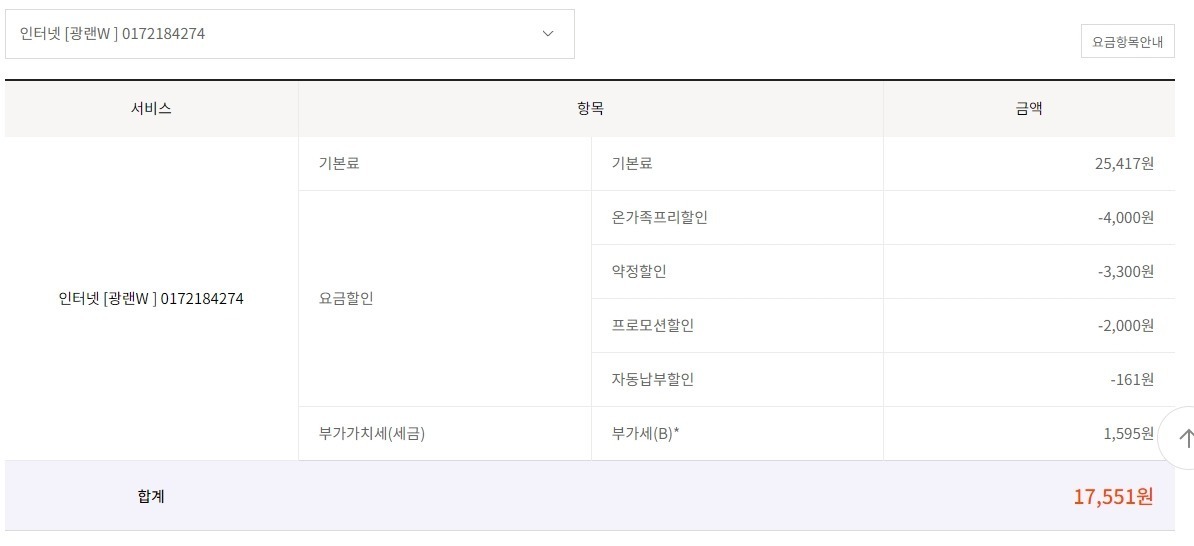Screen dimensions: 1194x546
Task: Click the 약정할인 row label
Action: point(639,271)
